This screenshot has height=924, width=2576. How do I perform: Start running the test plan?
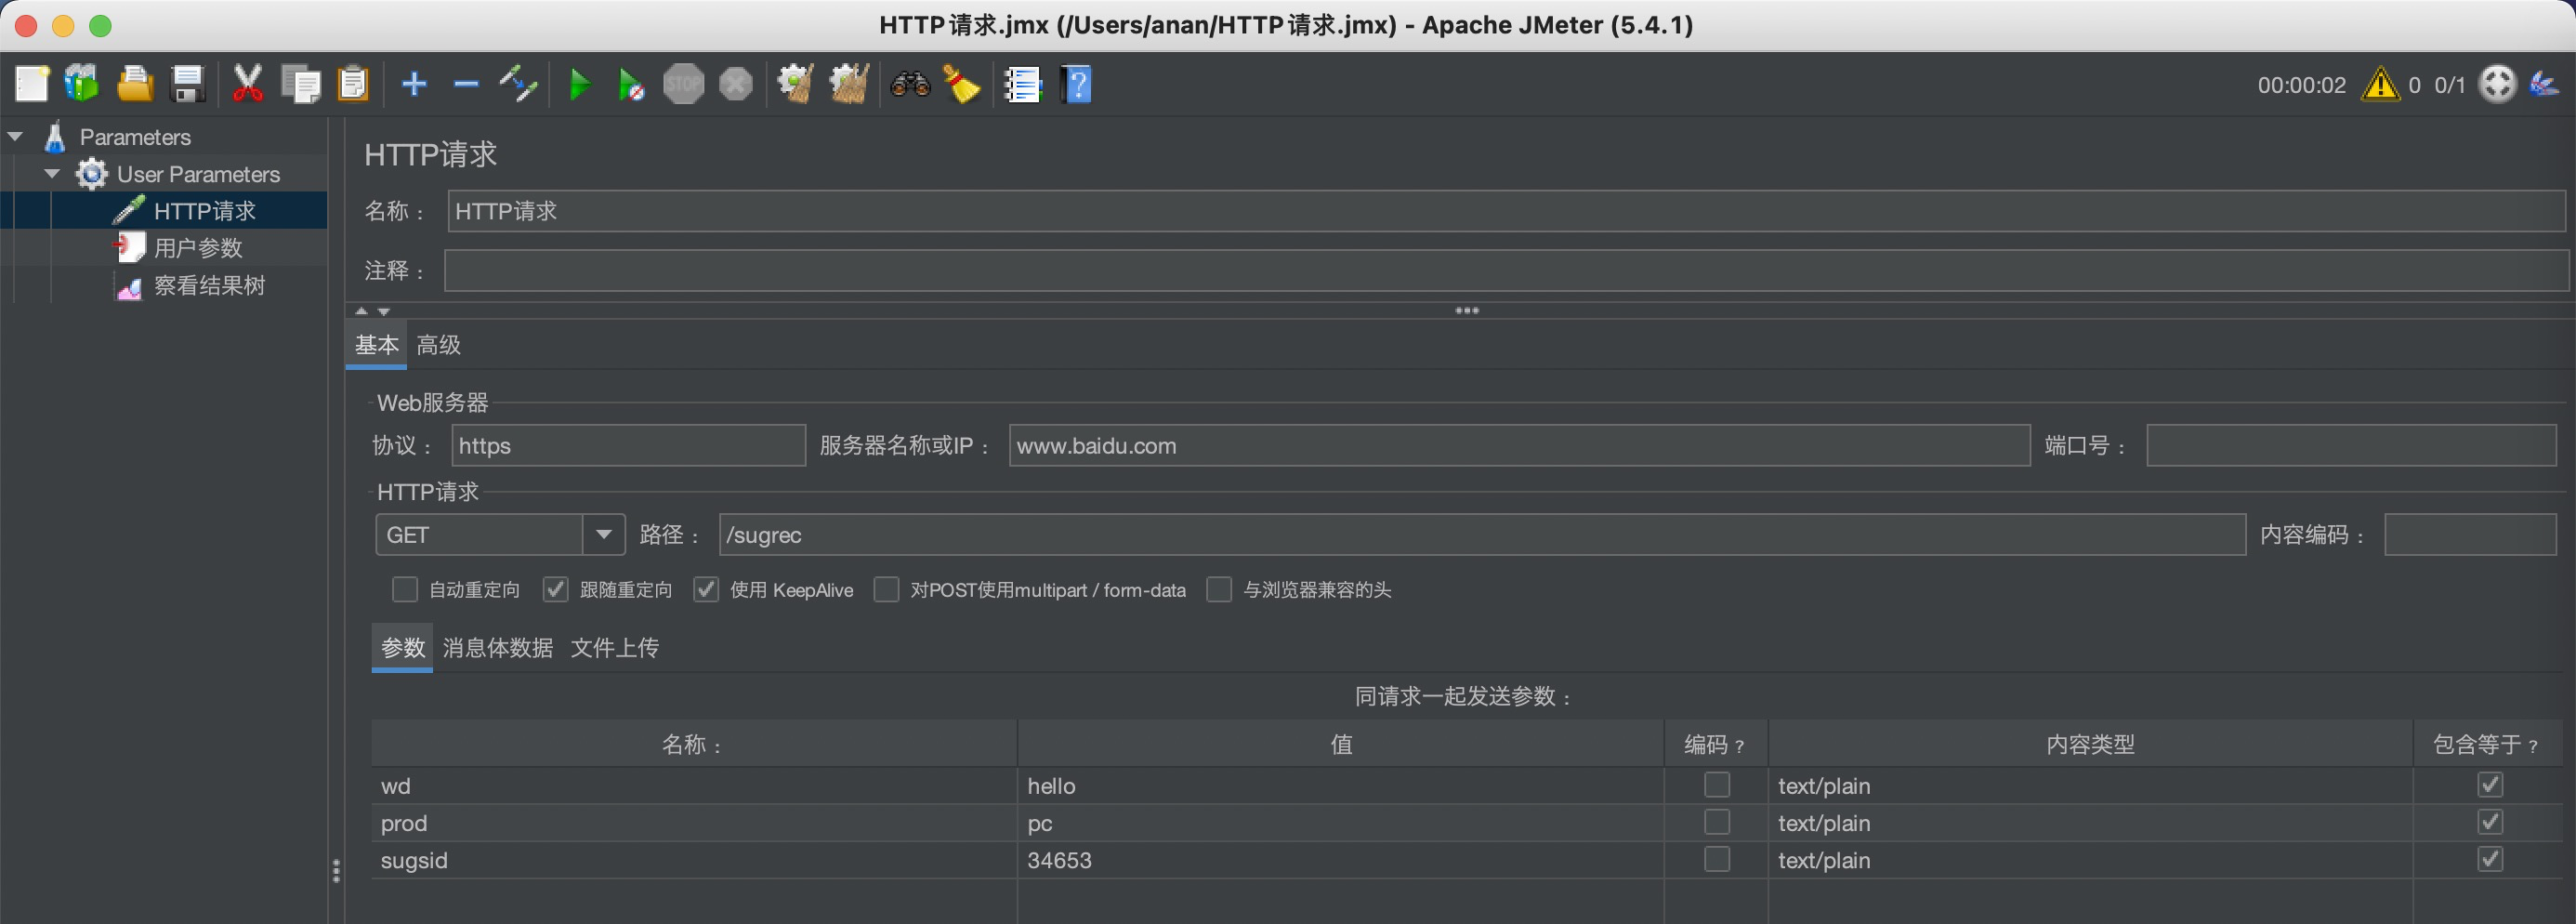[x=580, y=84]
